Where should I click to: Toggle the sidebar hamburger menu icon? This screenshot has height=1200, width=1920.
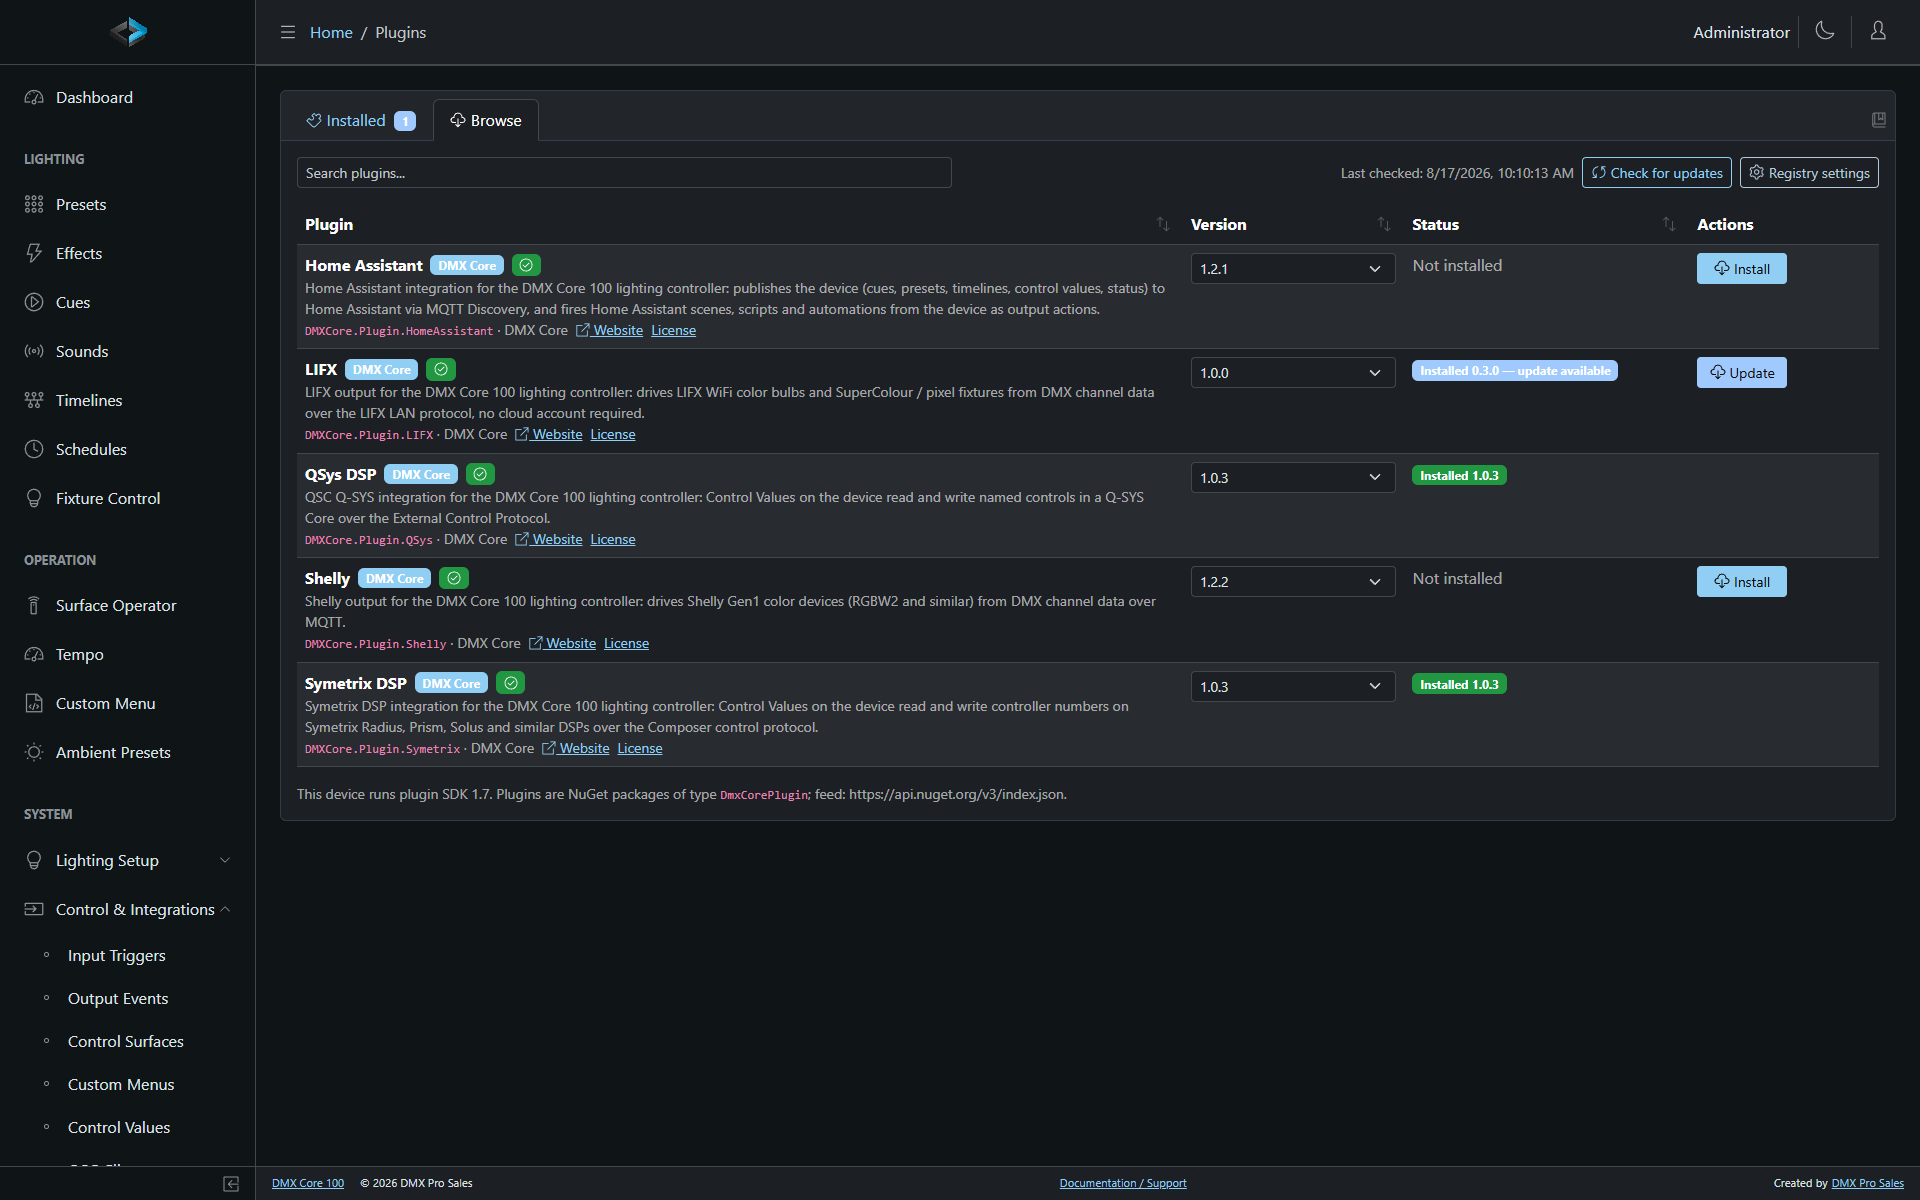point(288,32)
